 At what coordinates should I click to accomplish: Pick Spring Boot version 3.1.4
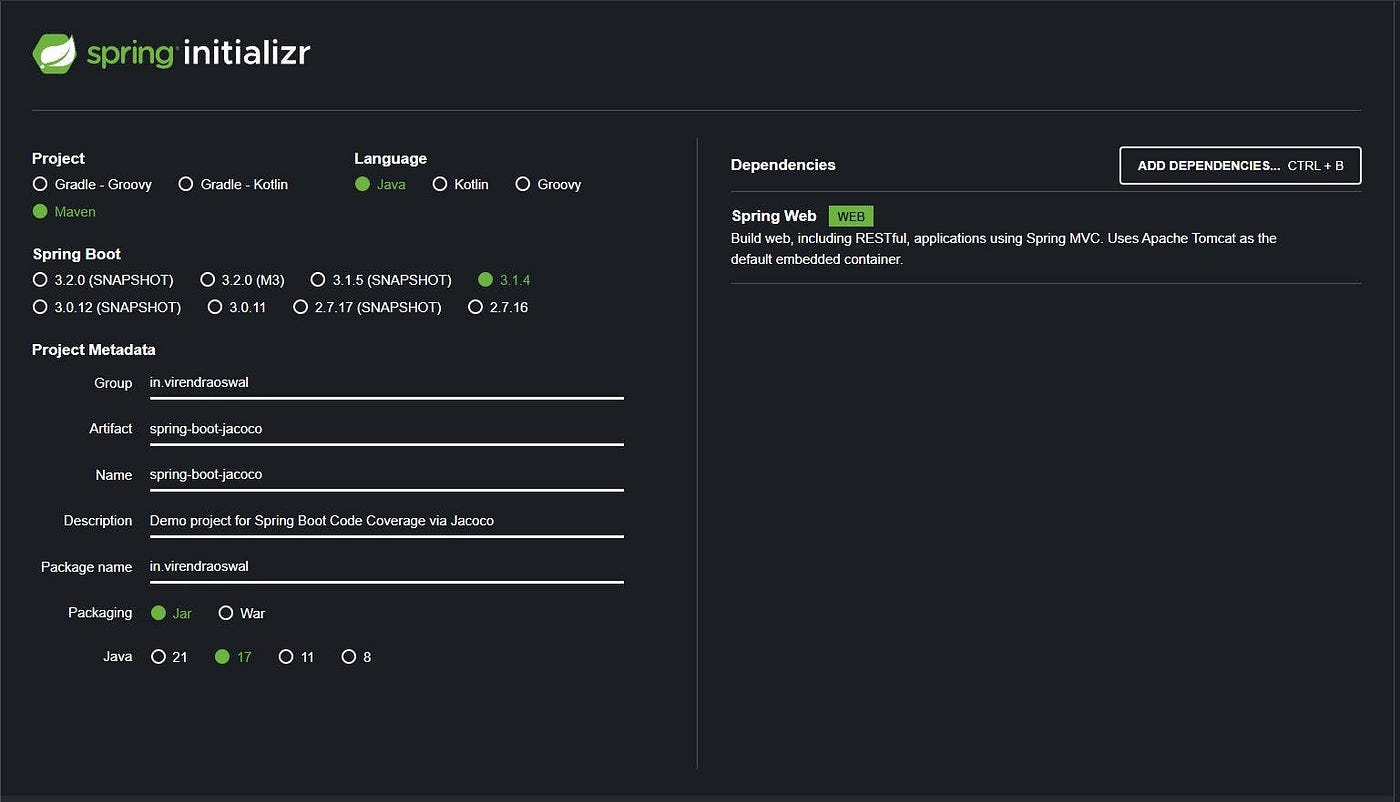click(x=504, y=280)
